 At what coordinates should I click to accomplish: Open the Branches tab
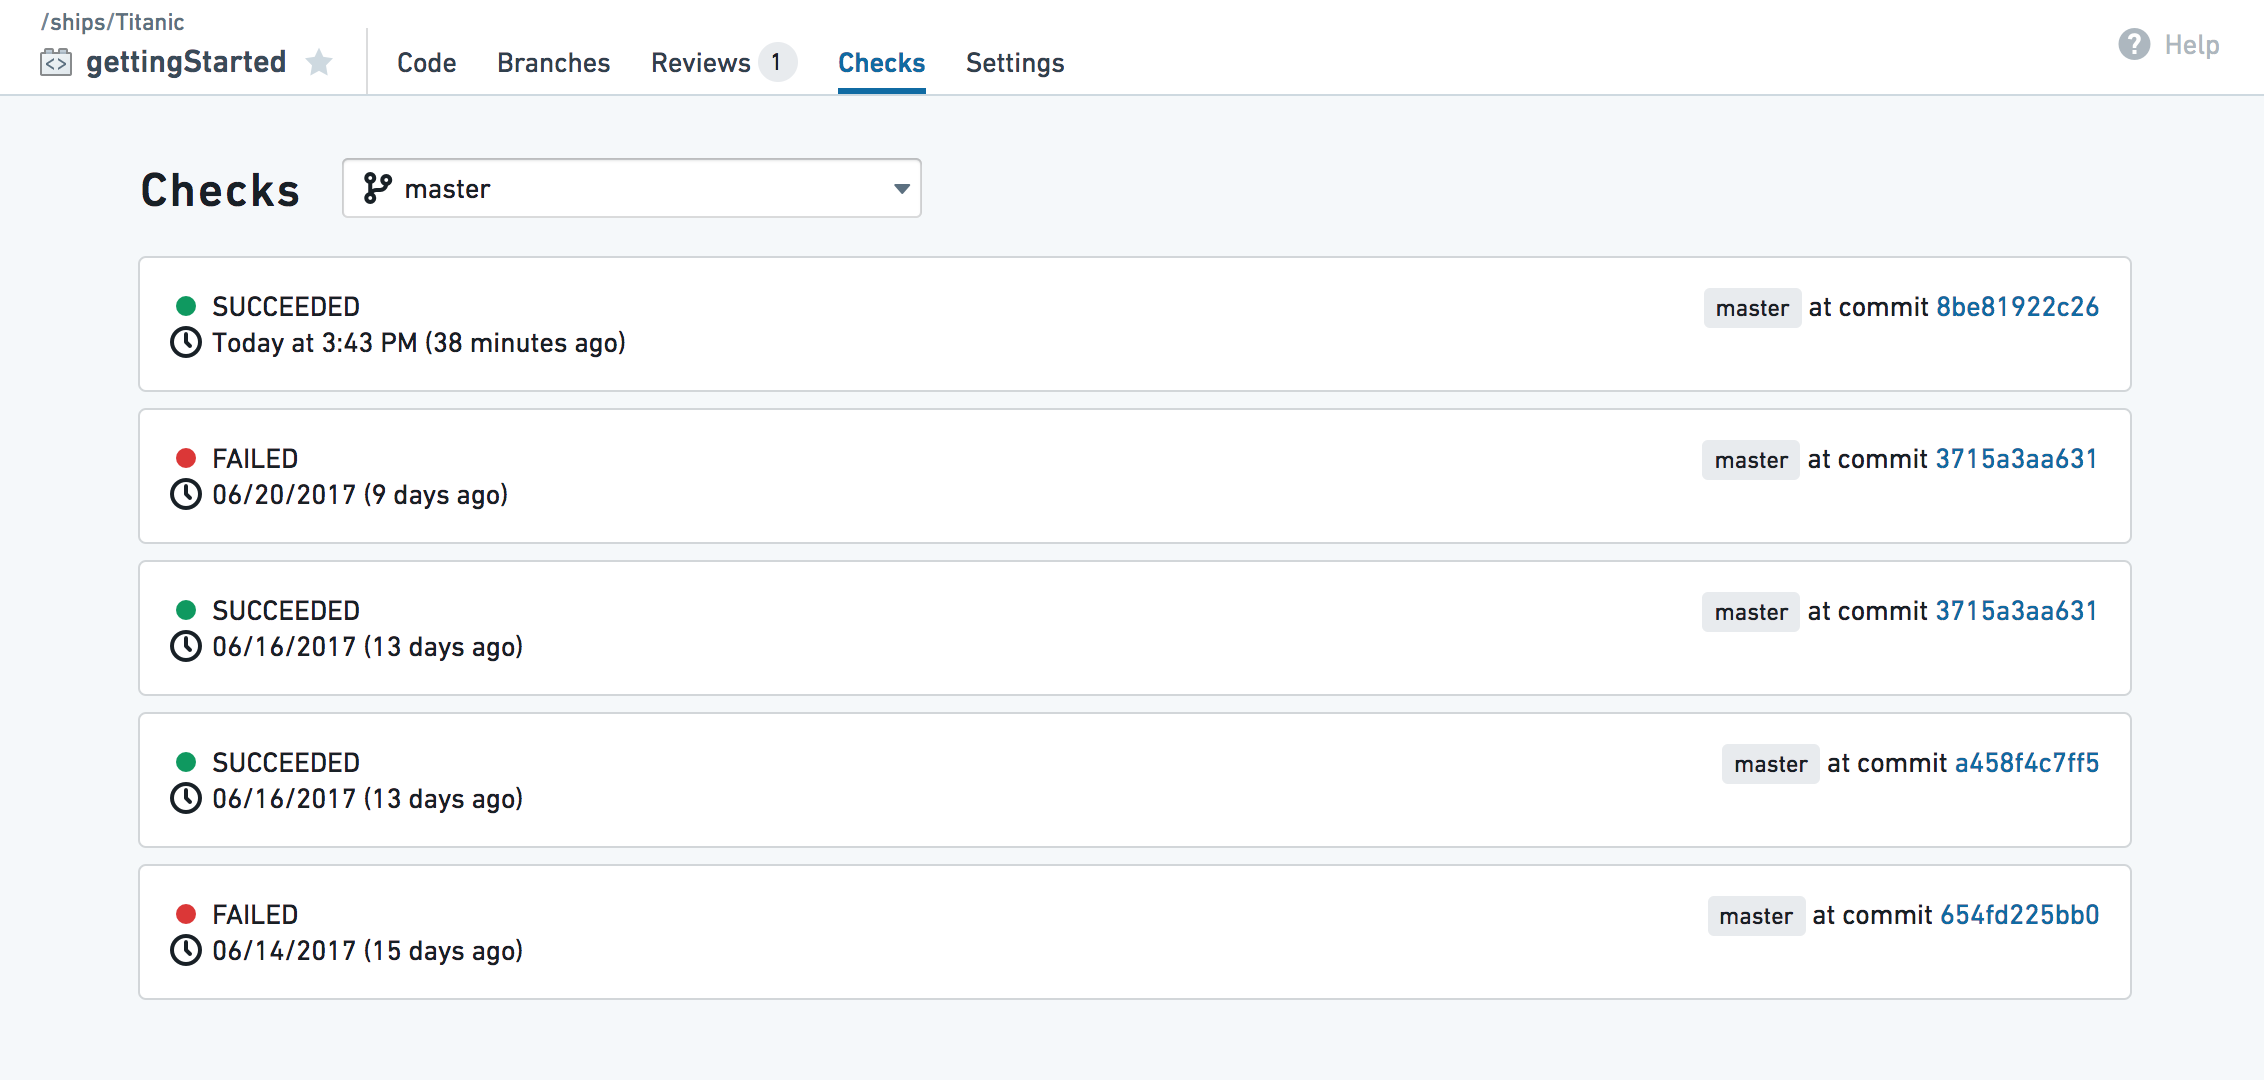[x=554, y=63]
